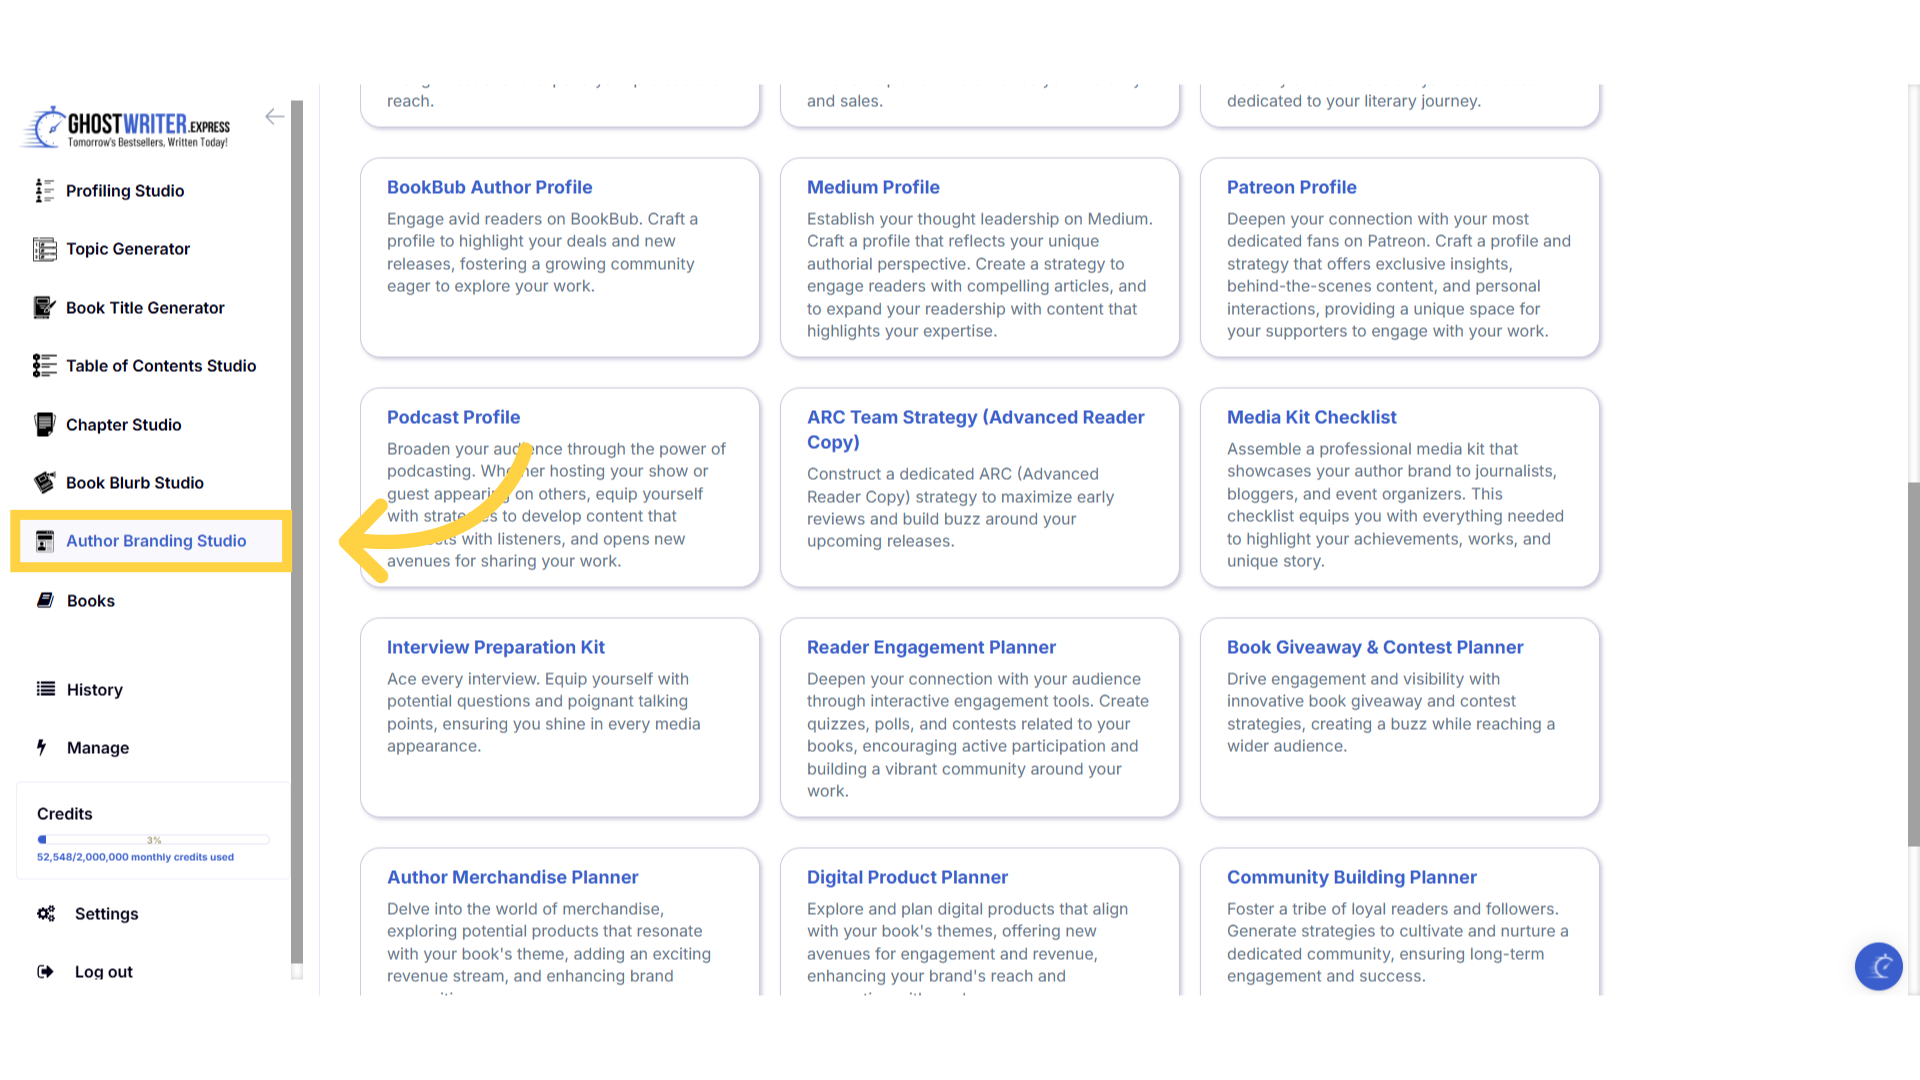Click the History list icon
The image size is (1920, 1080).
45,689
